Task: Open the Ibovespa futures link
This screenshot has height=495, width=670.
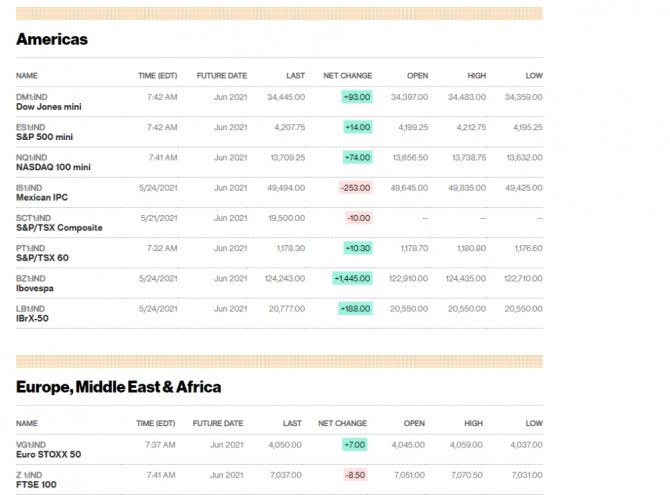Action: [37, 288]
